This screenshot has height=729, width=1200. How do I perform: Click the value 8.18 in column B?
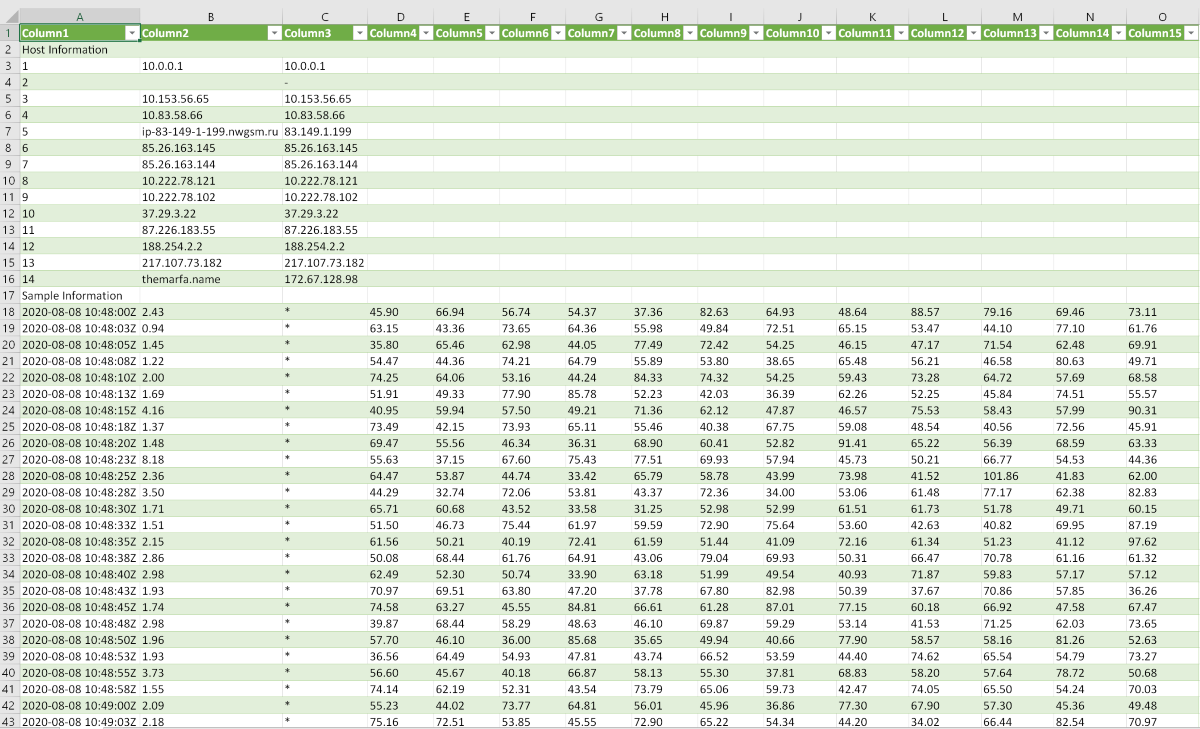tap(210, 460)
